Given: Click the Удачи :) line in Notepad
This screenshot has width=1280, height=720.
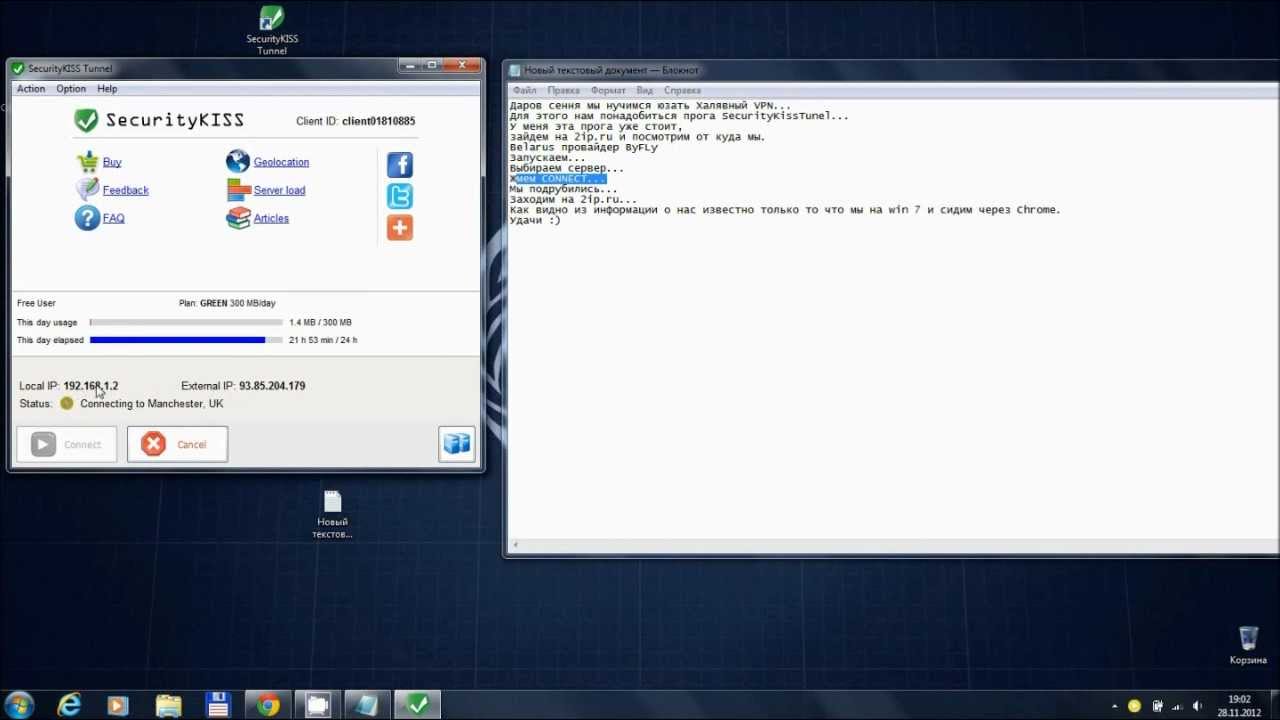Looking at the screenshot, I should [535, 220].
